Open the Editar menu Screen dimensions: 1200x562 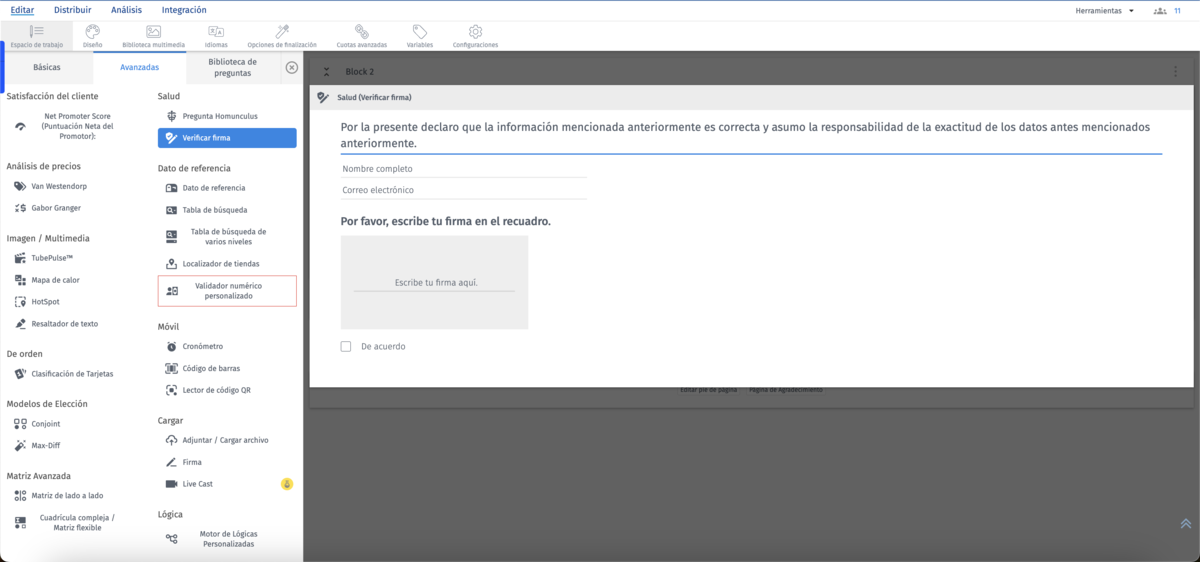tap(22, 10)
